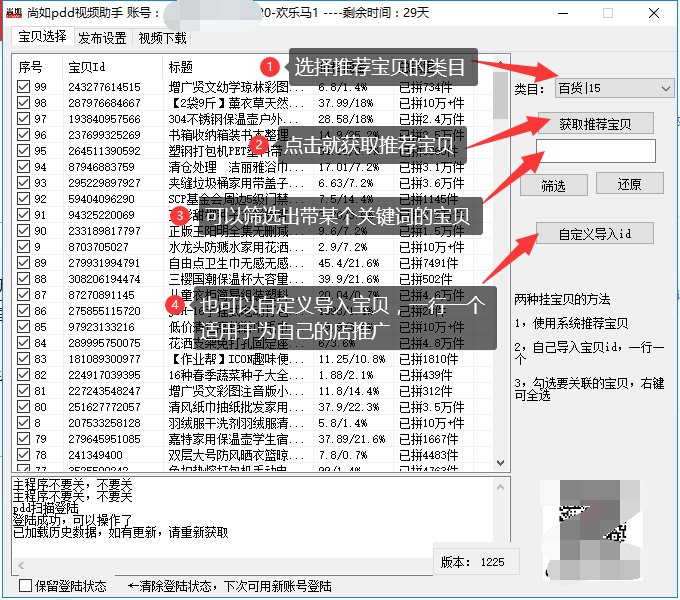Click the 筛选 button
This screenshot has height=600, width=680.
pos(554,186)
